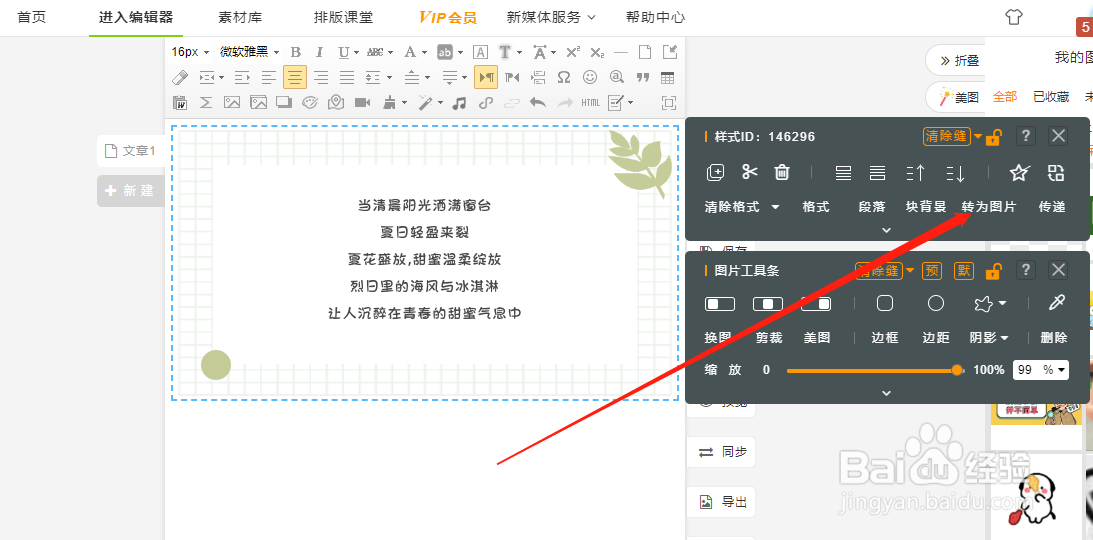Open font color dropdown arrow

(424, 53)
